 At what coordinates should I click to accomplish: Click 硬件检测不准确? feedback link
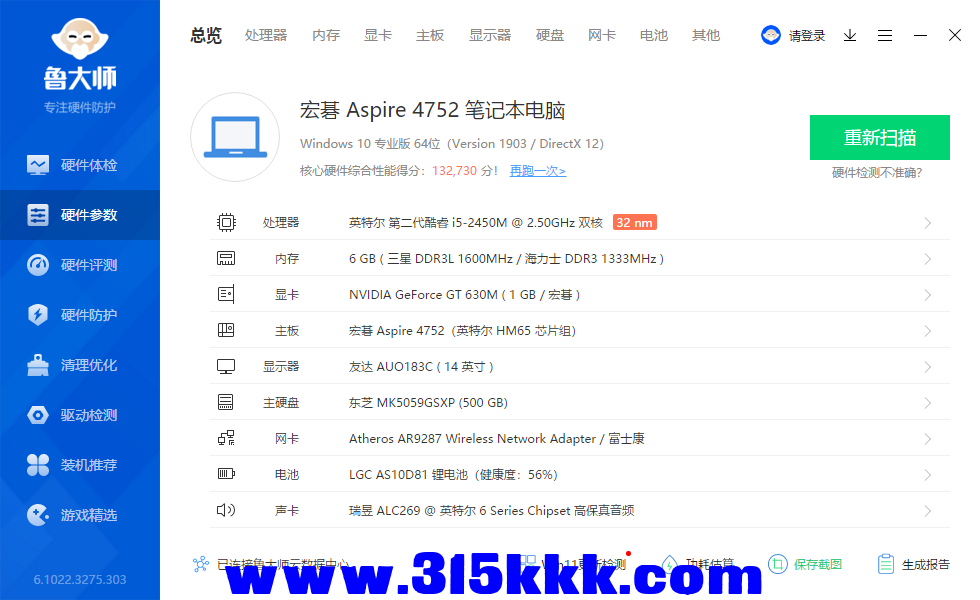[x=877, y=172]
